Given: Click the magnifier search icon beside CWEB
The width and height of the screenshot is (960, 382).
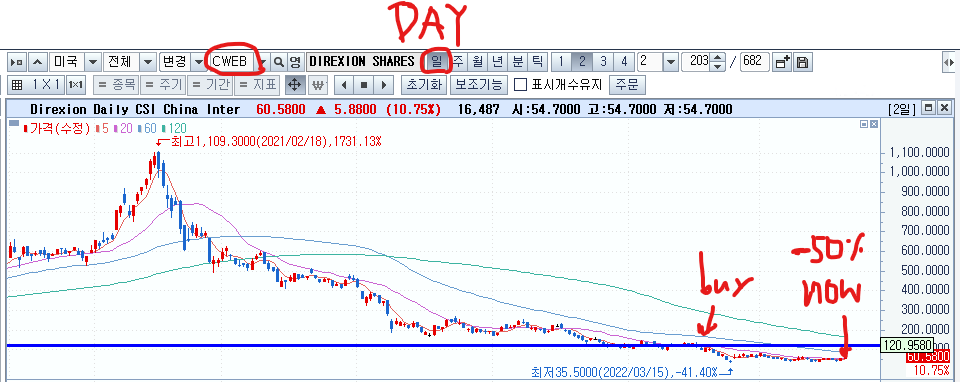Looking at the screenshot, I should click(279, 61).
